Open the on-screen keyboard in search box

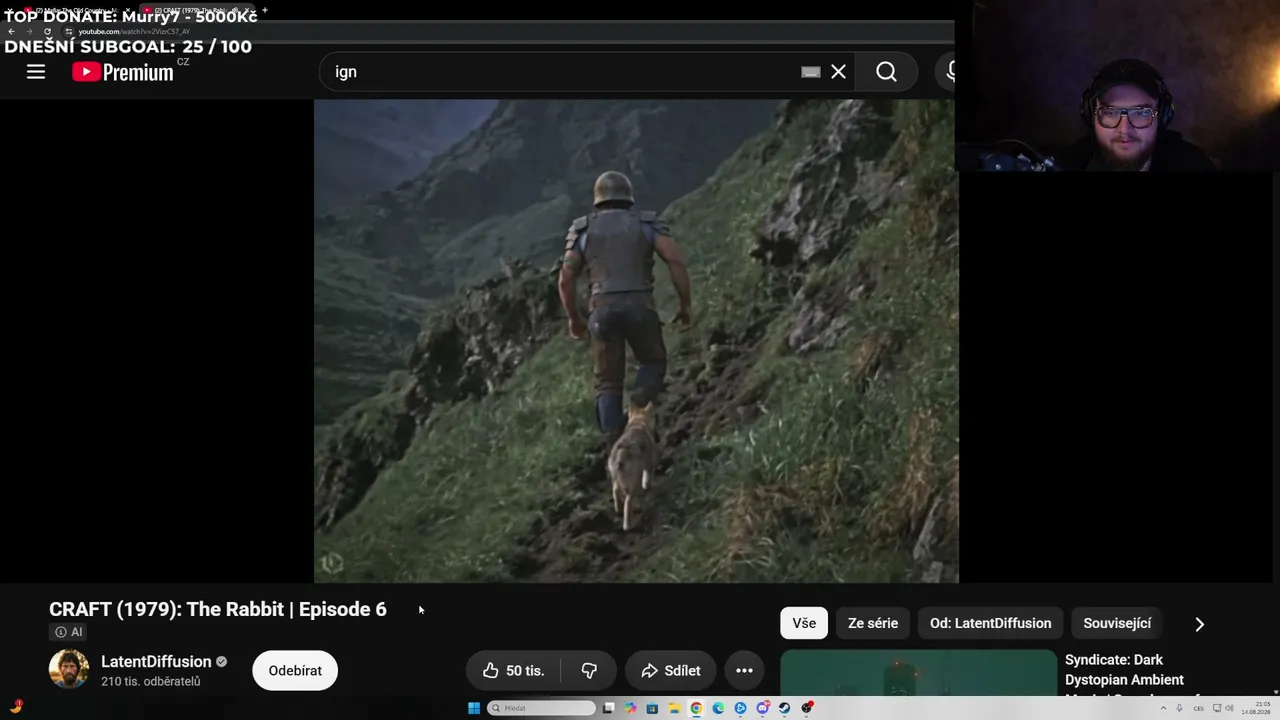coord(811,72)
